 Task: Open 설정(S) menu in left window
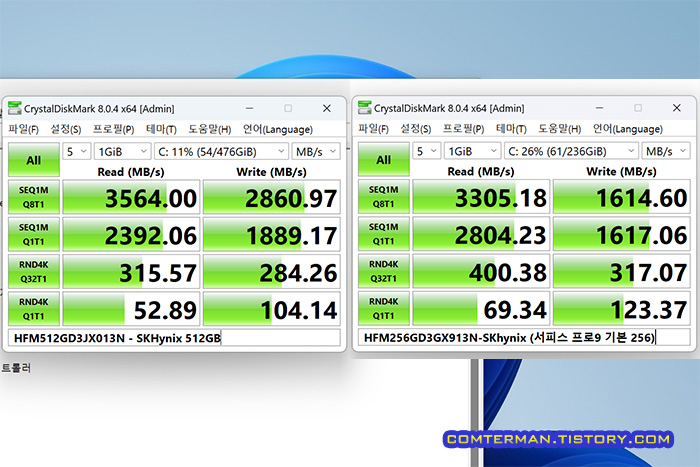(66, 129)
